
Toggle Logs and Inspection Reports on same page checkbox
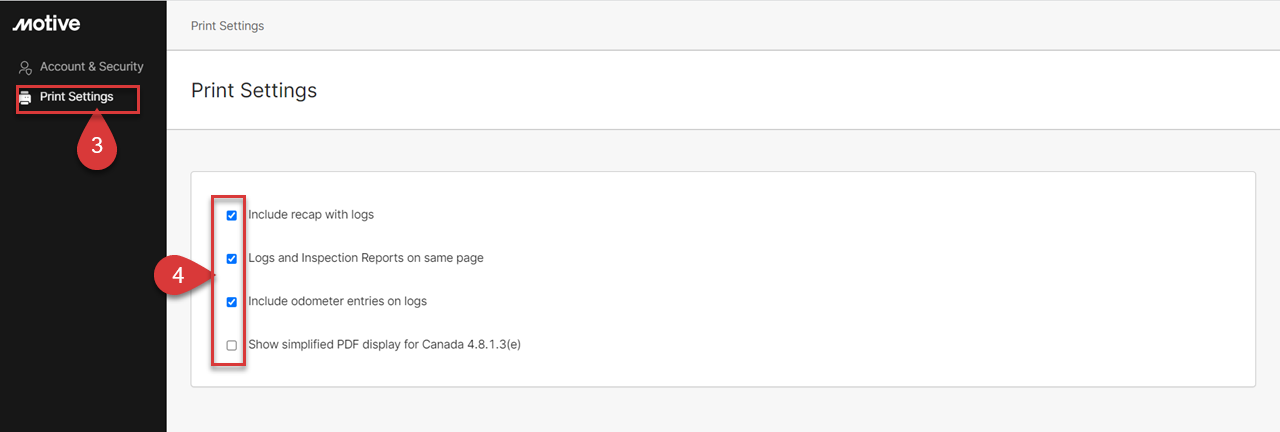click(232, 258)
